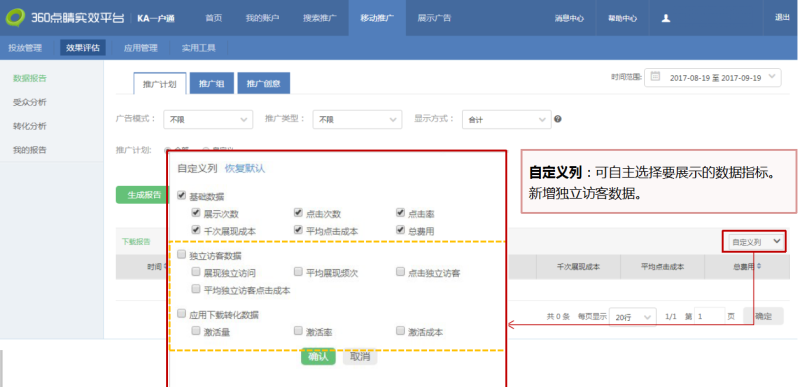Viewport: 800px width, 387px height.
Task: Open 消息中心
Action: 569,18
